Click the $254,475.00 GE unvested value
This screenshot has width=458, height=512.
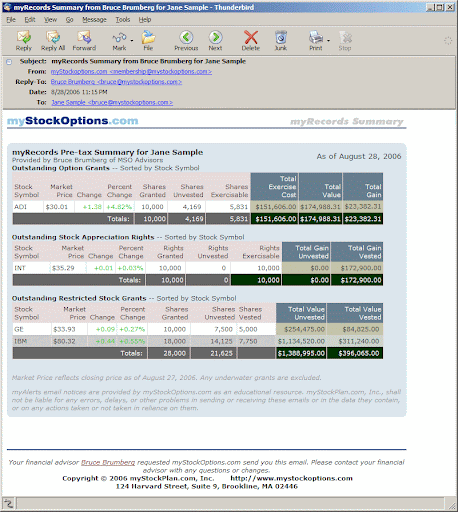click(304, 329)
